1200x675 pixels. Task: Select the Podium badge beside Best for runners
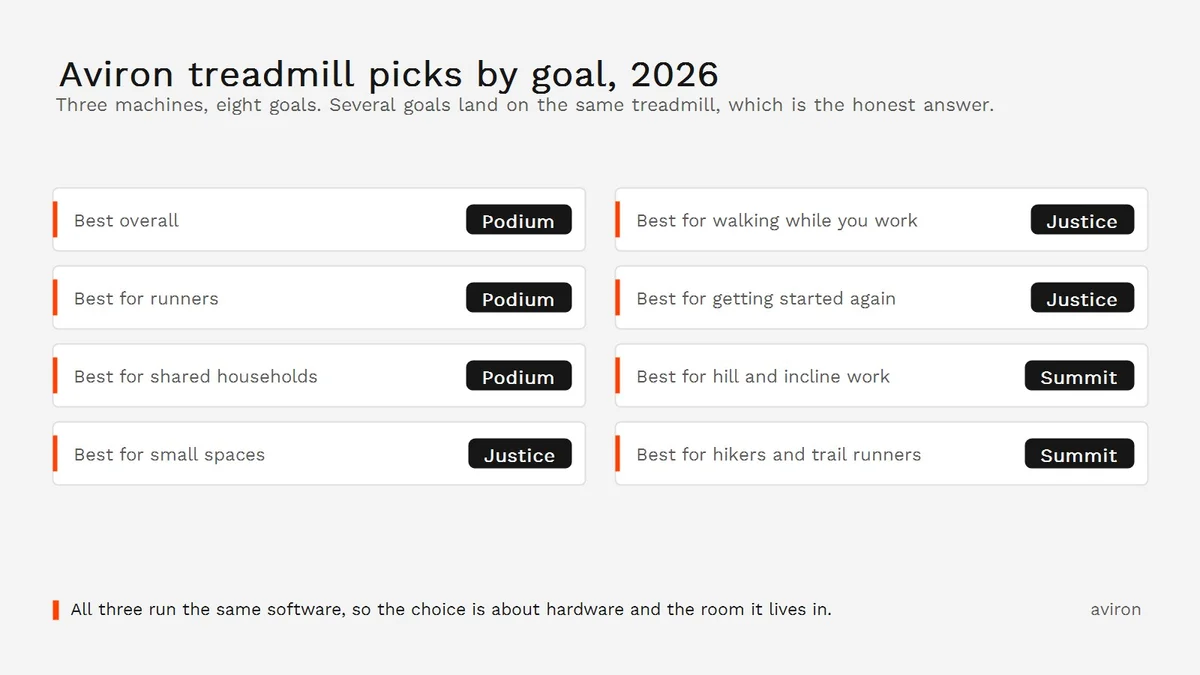(519, 298)
